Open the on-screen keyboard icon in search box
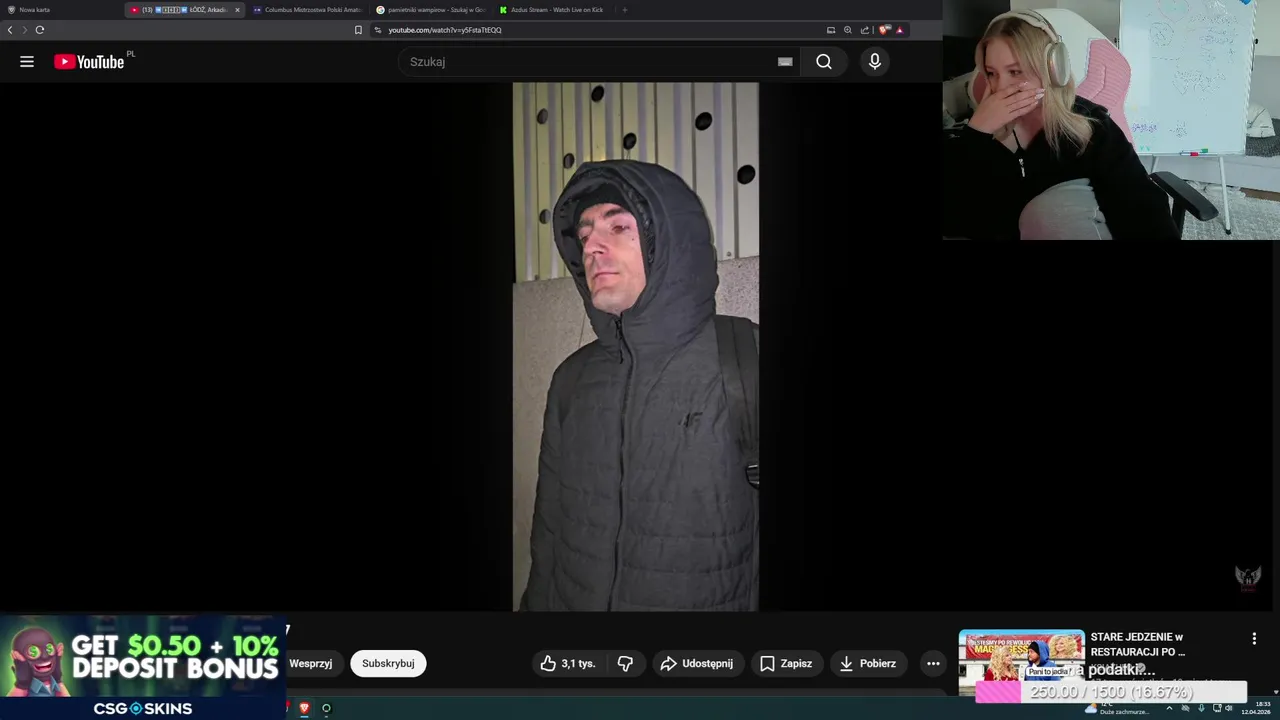The width and height of the screenshot is (1280, 720). pyautogui.click(x=785, y=62)
